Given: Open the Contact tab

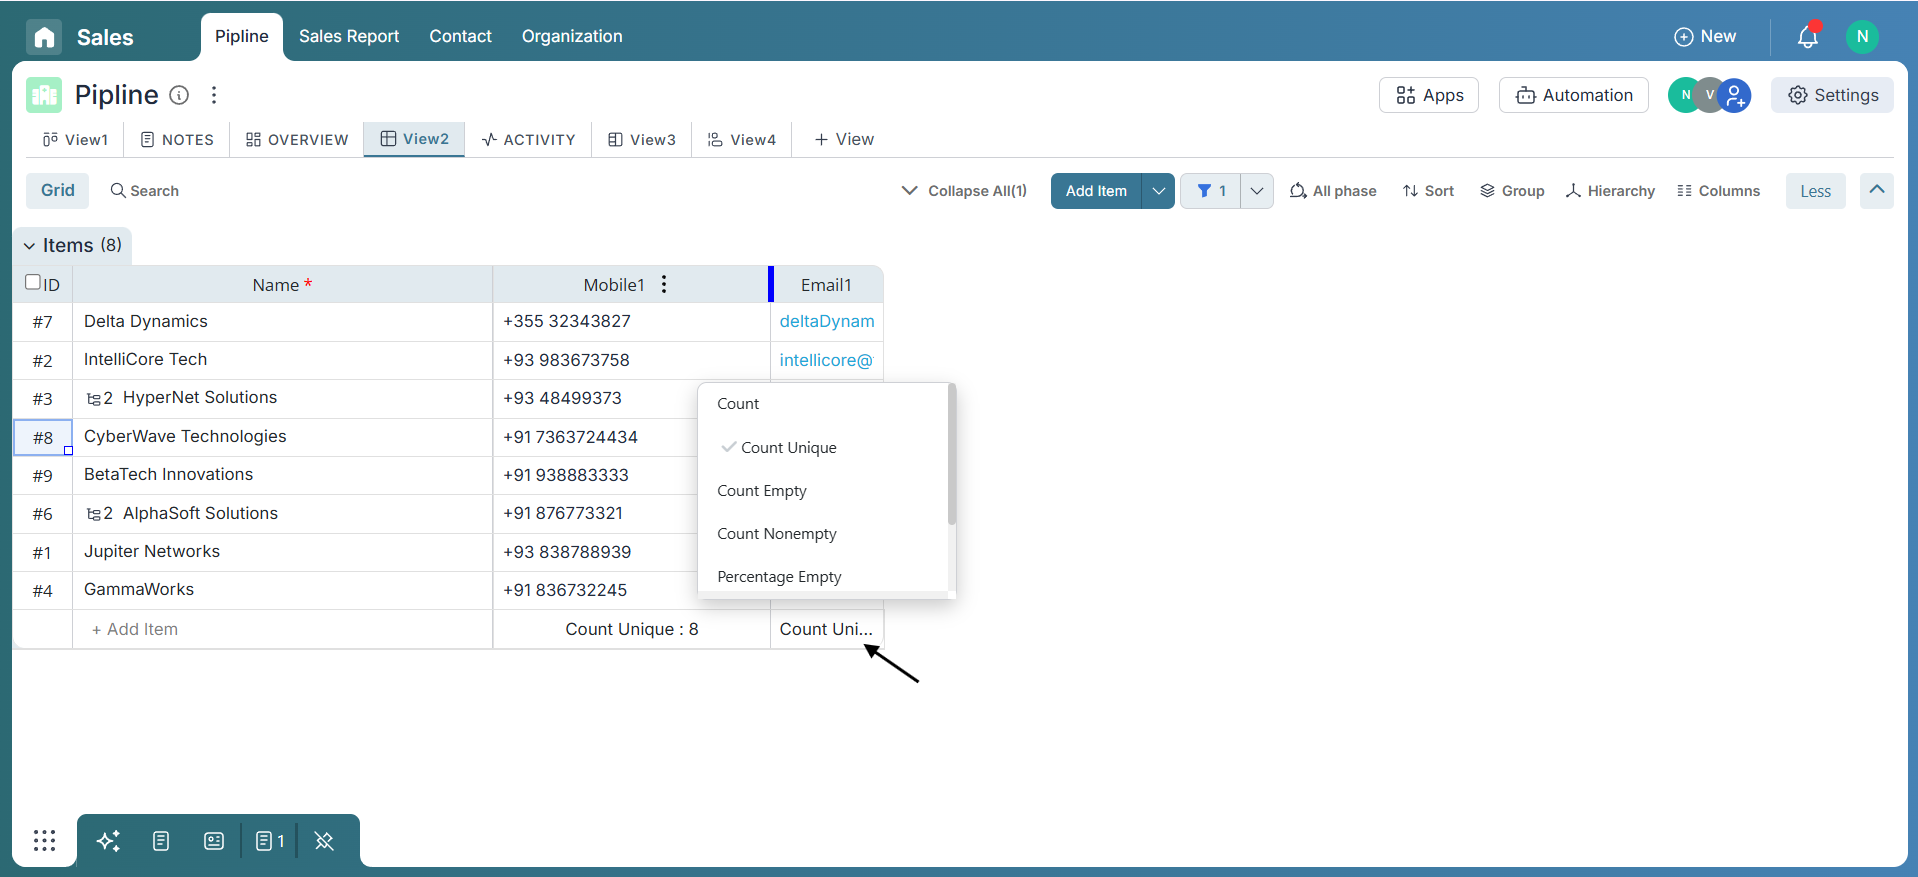Looking at the screenshot, I should pos(461,37).
